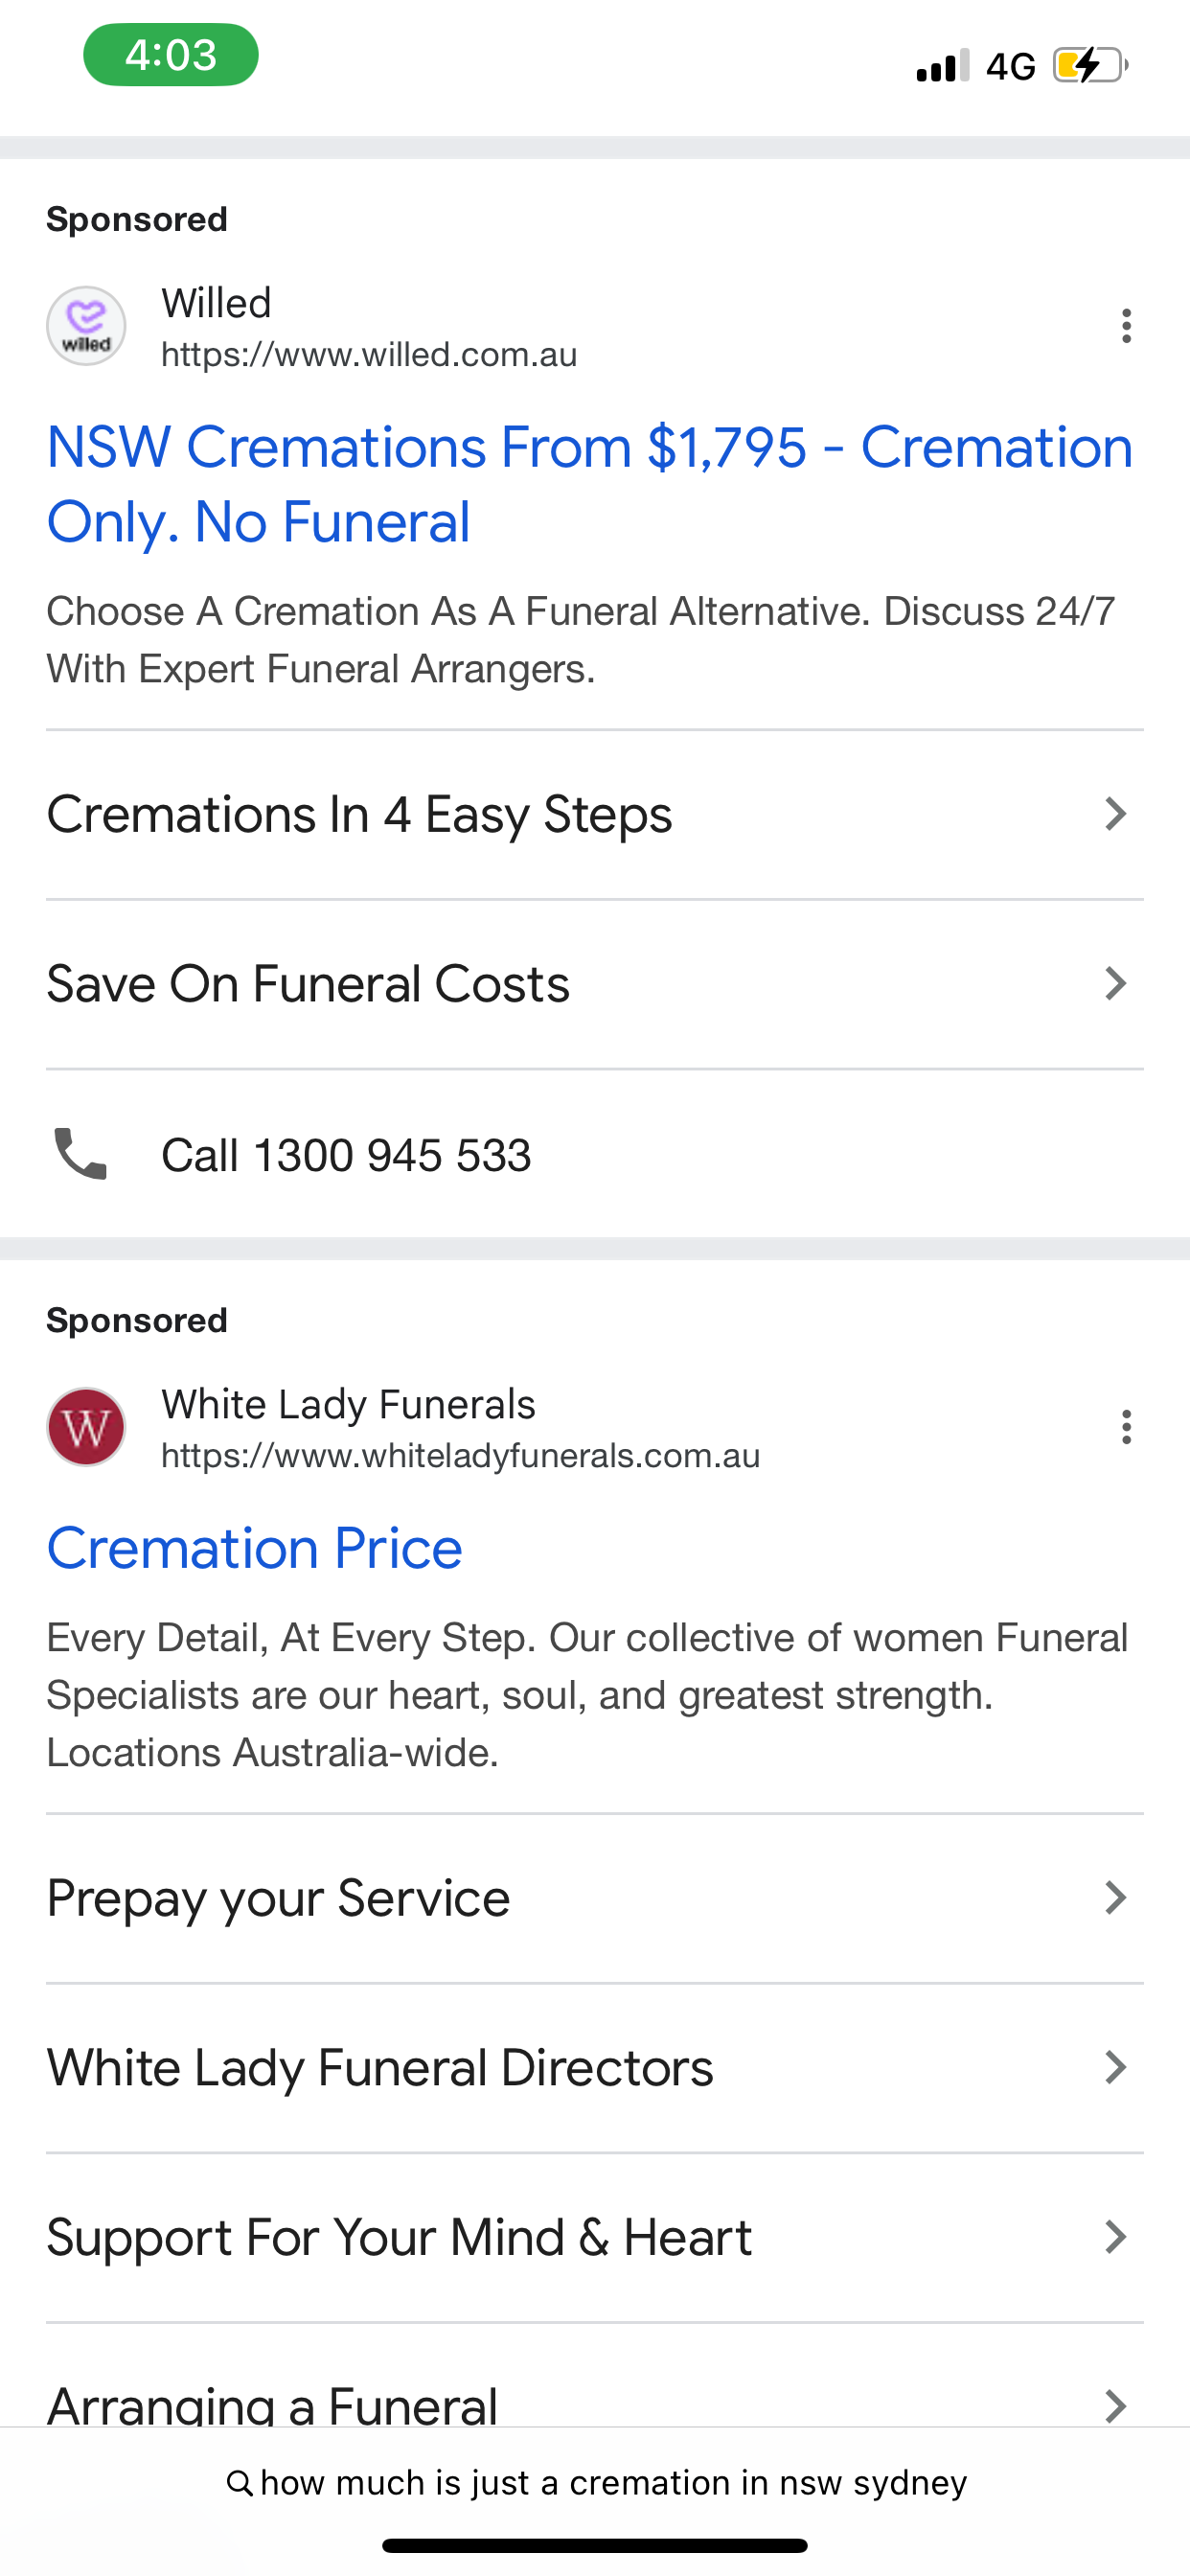Screen dimensions: 1190x2576
Task: Open the White Lady Funerals ad options menu
Action: [x=1126, y=1427]
